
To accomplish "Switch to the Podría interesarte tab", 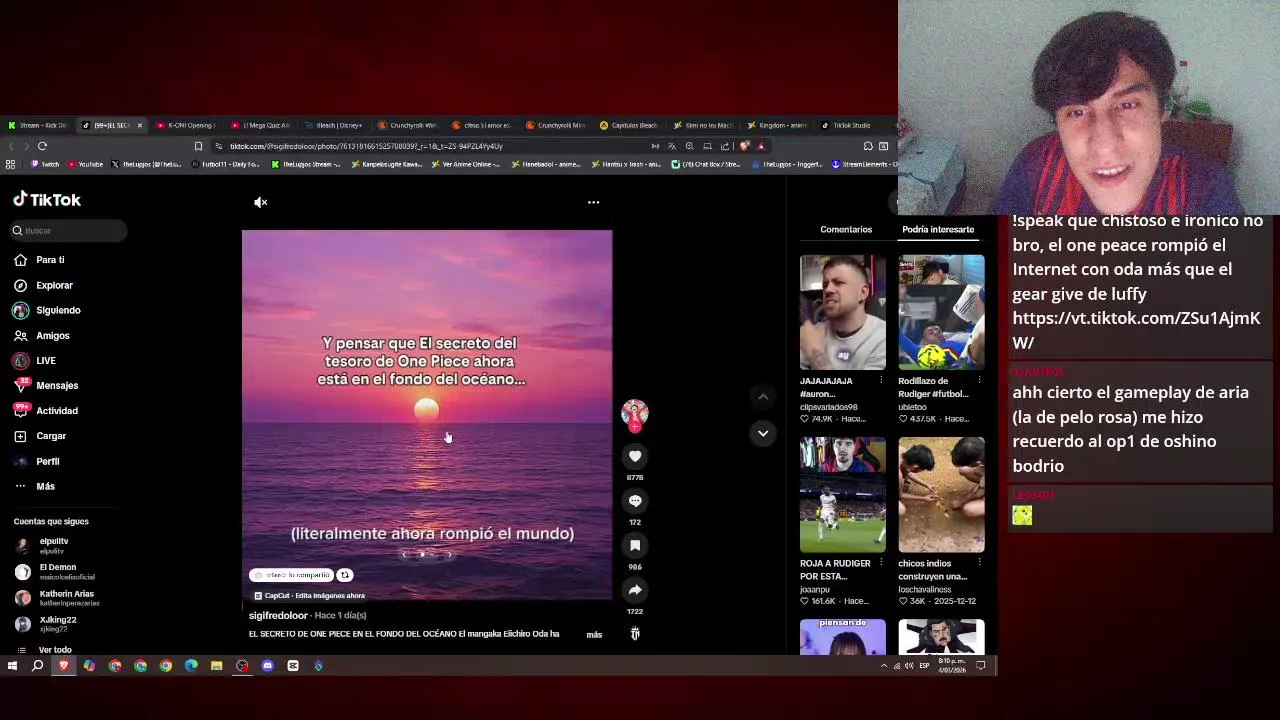I will pos(938,229).
